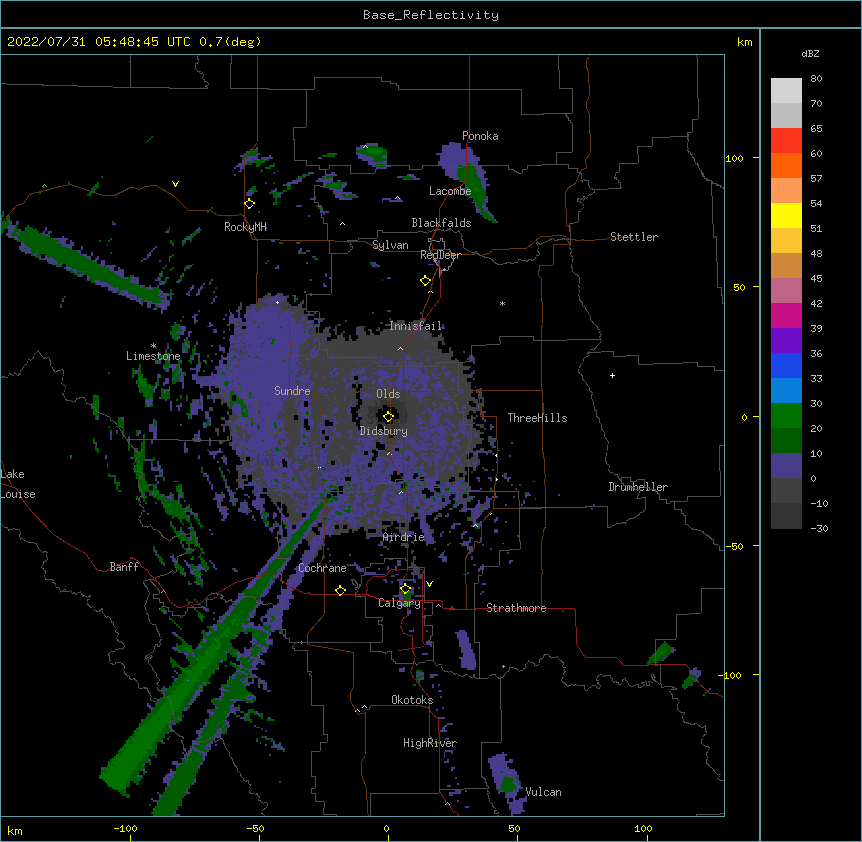This screenshot has height=842, width=862.
Task: Click the Calgary city label
Action: pyautogui.click(x=399, y=603)
